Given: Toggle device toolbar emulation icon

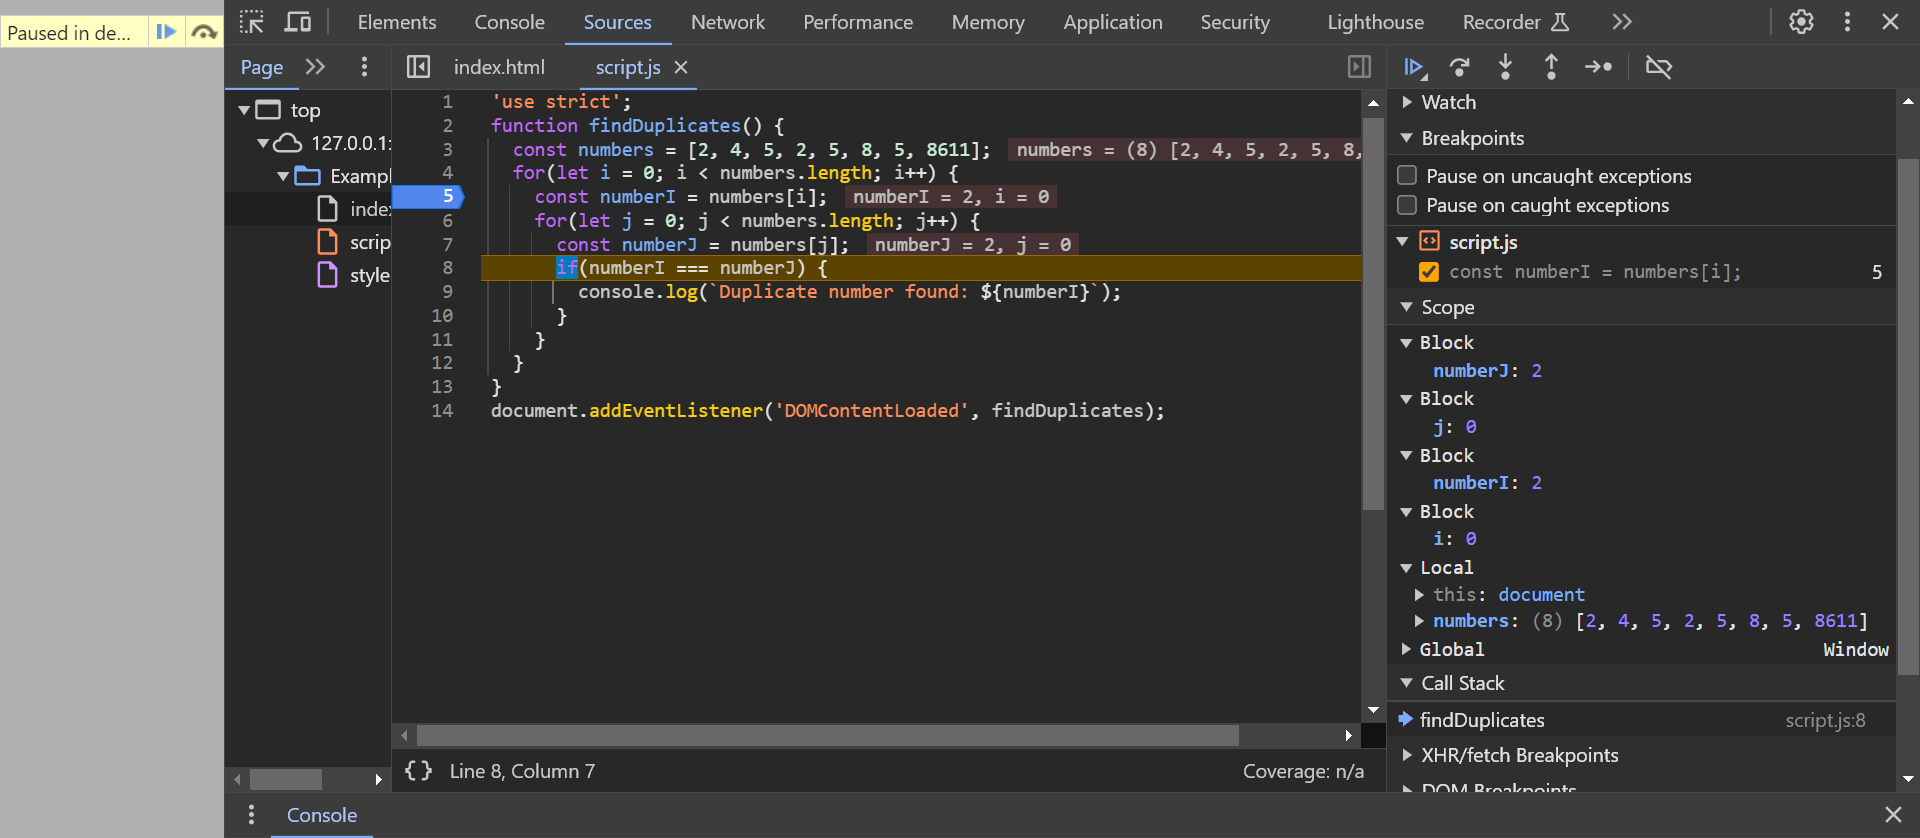Looking at the screenshot, I should click(298, 22).
